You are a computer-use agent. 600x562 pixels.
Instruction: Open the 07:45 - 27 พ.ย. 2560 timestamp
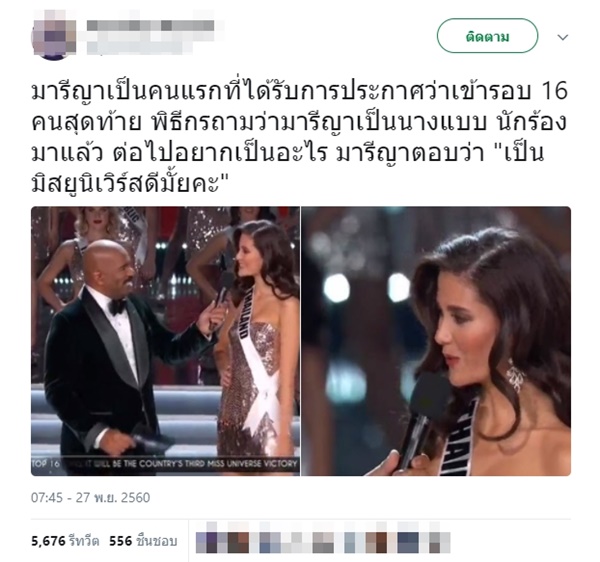pos(90,497)
